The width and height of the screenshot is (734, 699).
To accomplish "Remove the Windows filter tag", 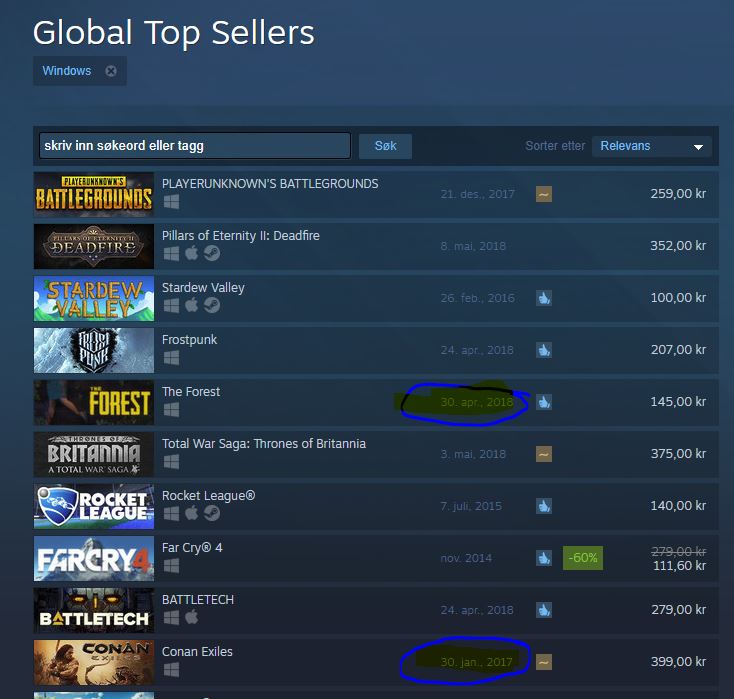I will [x=111, y=71].
